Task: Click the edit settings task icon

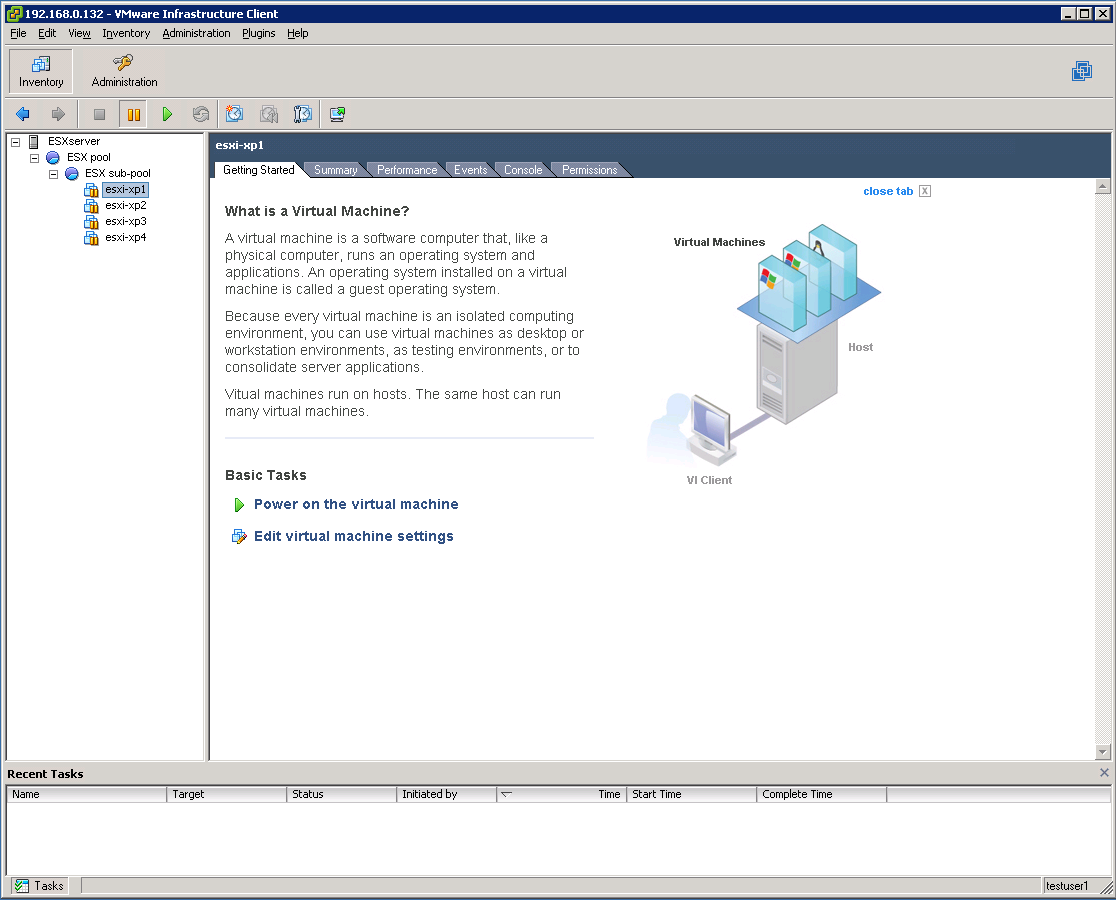Action: tap(239, 536)
